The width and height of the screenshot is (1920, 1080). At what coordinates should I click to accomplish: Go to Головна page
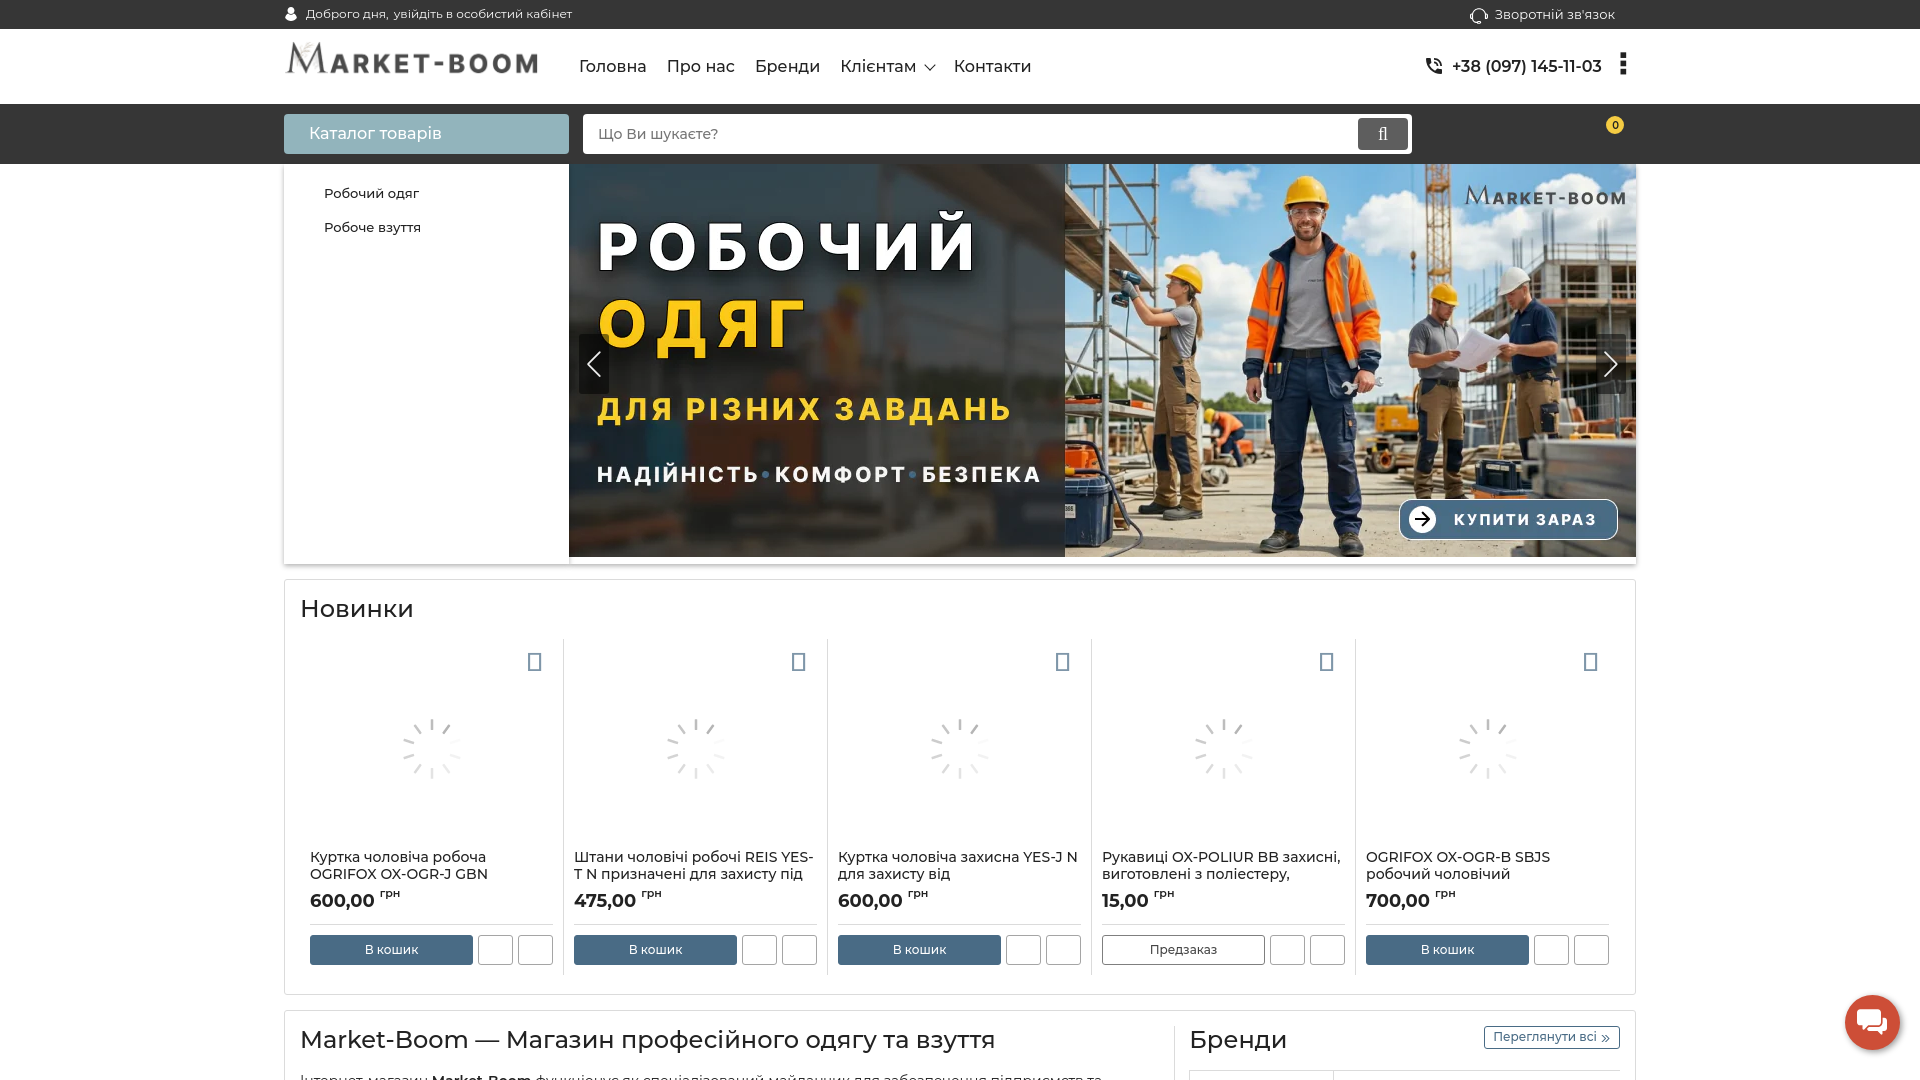tap(613, 66)
